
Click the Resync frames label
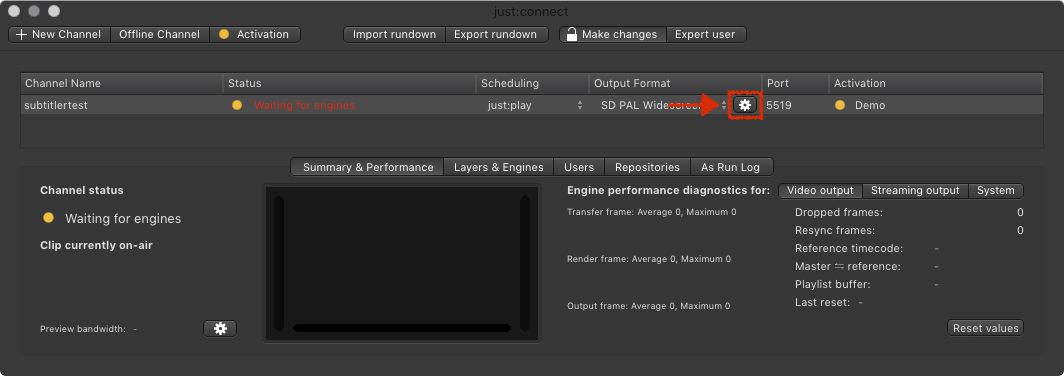[x=835, y=231]
